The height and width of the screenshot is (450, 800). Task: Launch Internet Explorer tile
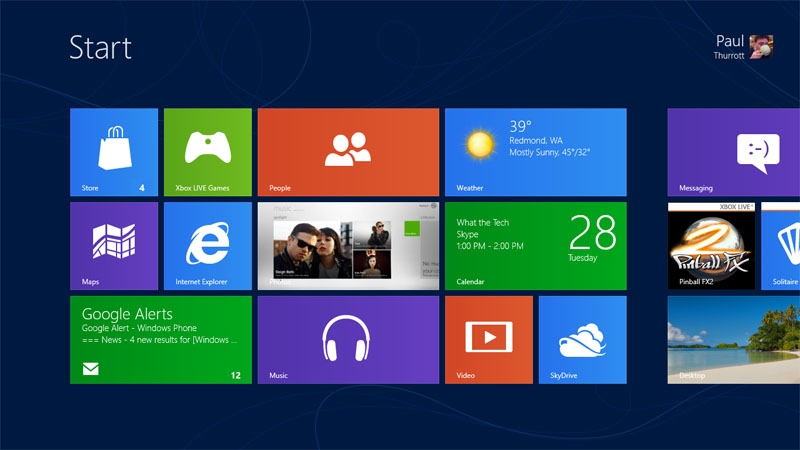point(207,246)
